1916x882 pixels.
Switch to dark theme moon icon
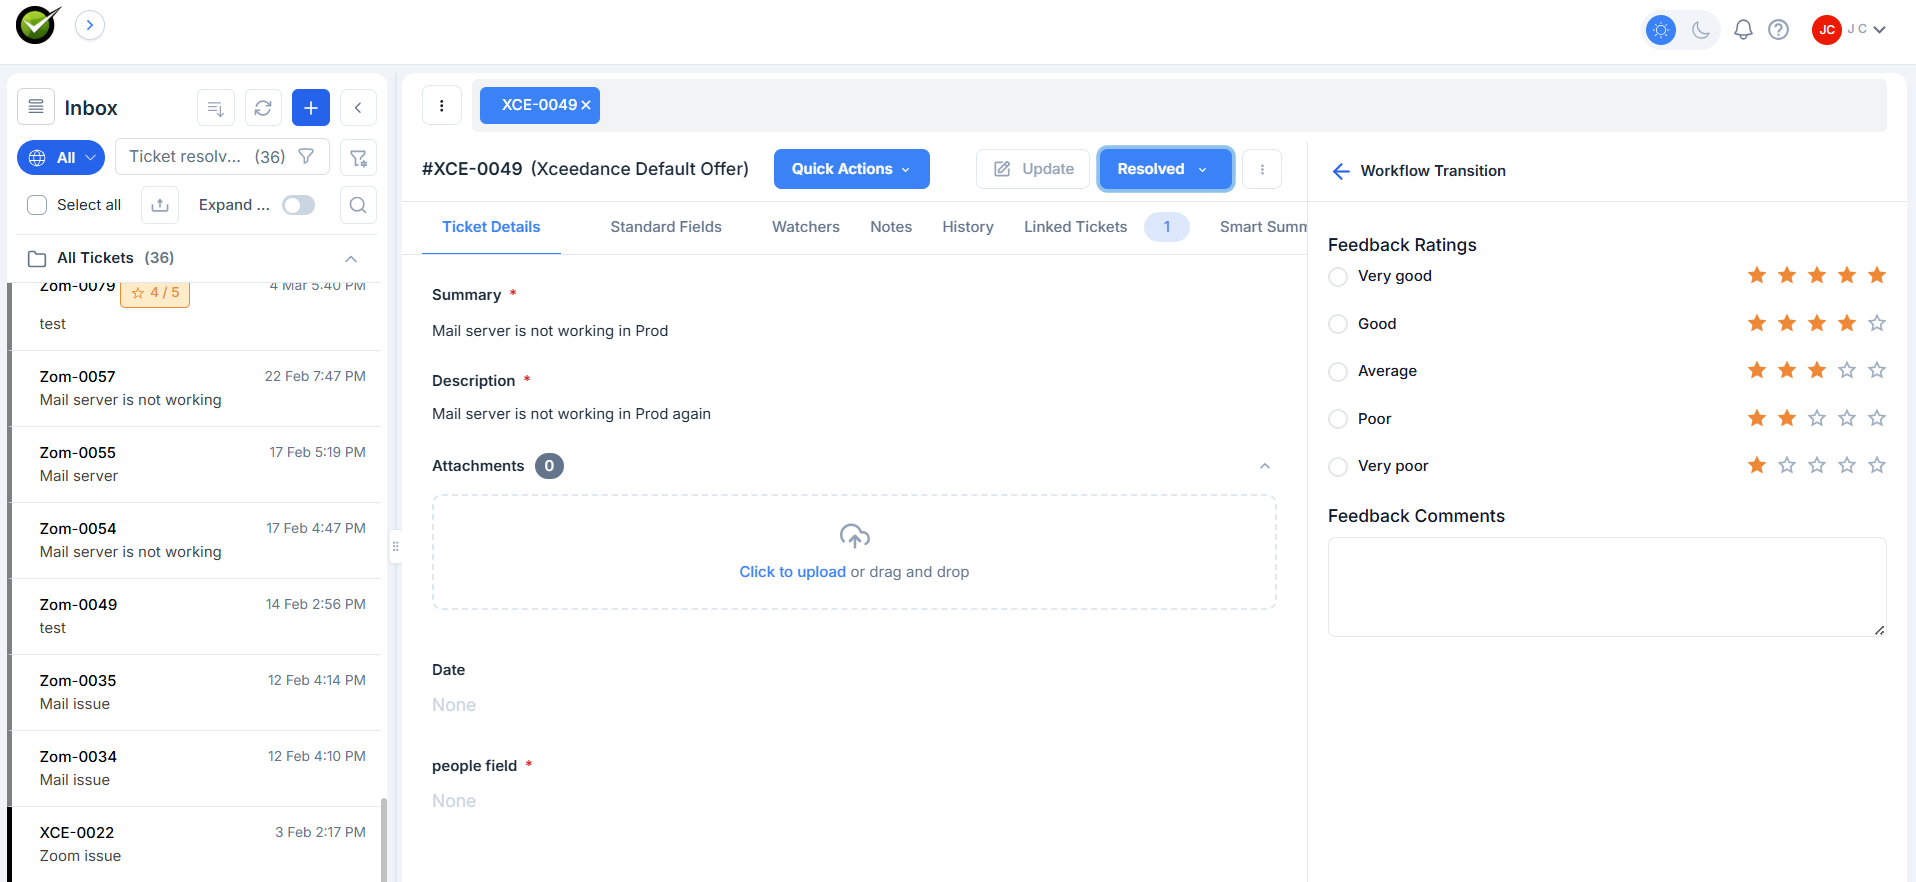click(1700, 30)
